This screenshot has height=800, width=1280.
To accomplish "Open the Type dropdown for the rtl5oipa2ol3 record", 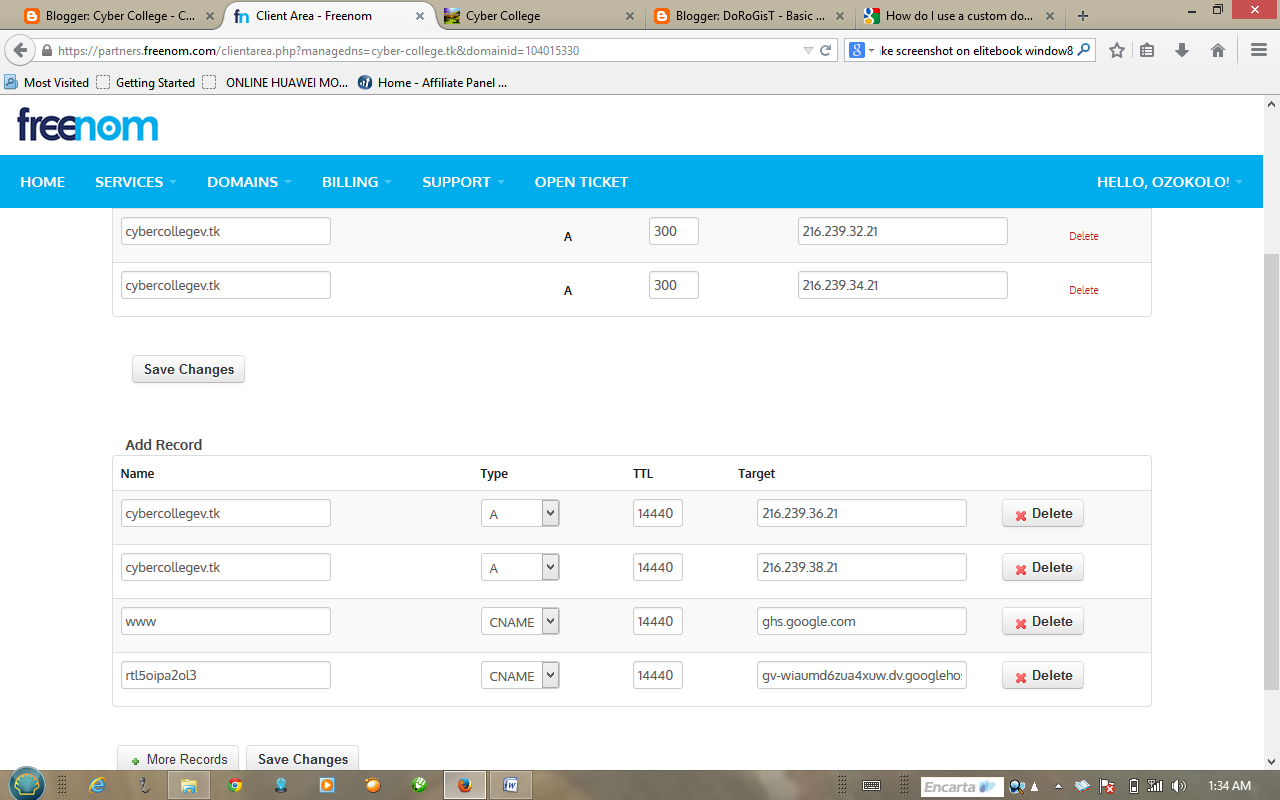I will pos(520,675).
